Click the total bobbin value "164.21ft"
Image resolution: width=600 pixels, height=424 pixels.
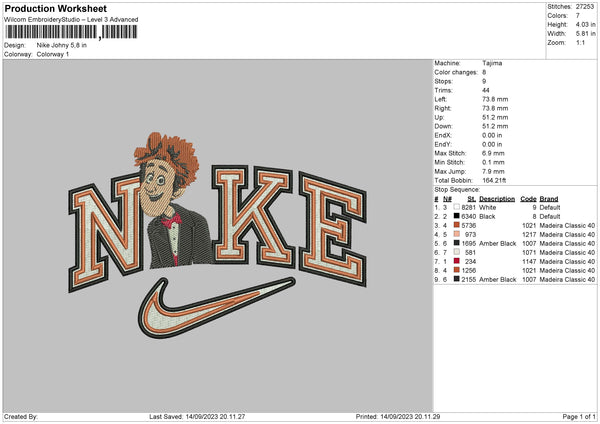tap(494, 180)
